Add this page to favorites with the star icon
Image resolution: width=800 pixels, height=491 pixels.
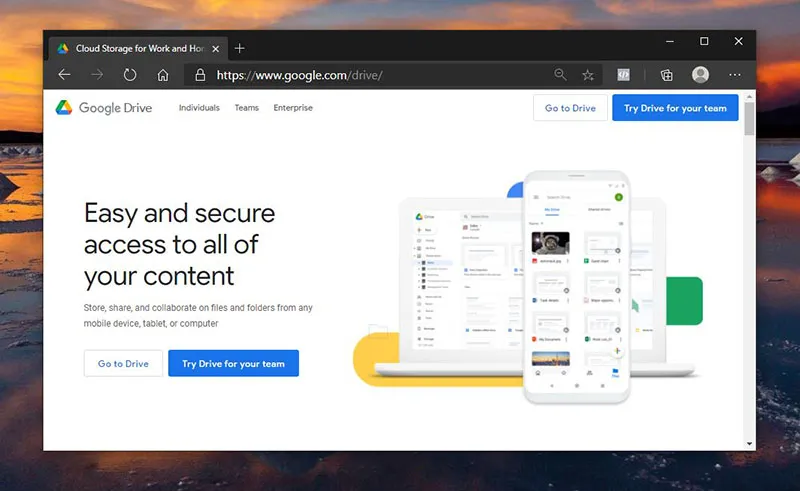(x=588, y=75)
